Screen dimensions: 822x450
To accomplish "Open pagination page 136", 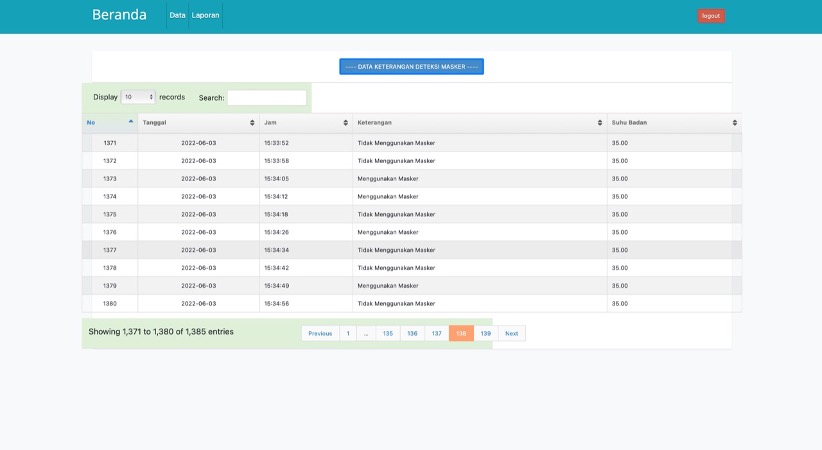I will coord(413,334).
